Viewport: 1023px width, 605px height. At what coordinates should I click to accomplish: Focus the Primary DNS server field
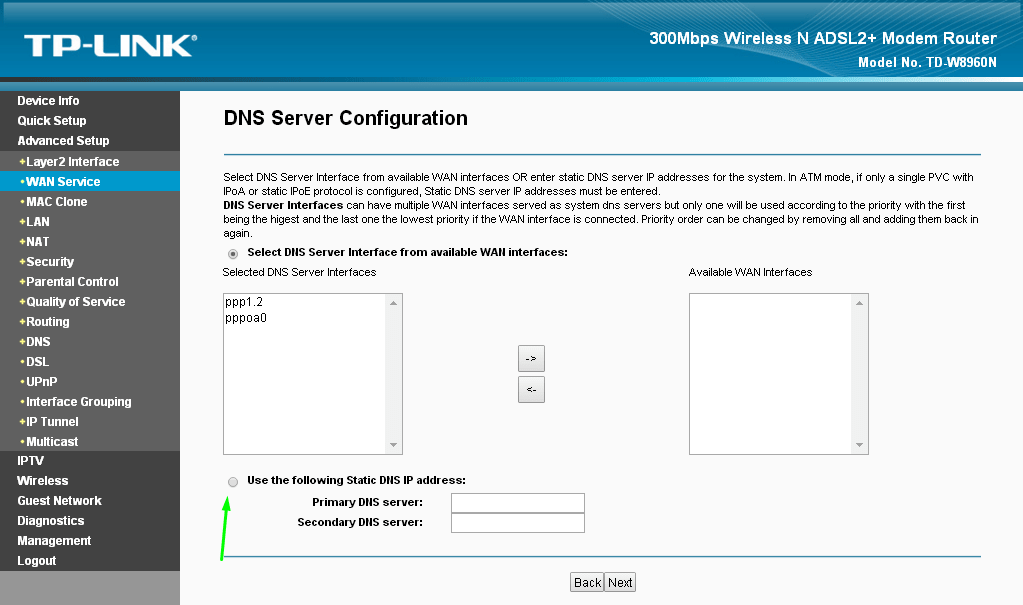(x=517, y=503)
